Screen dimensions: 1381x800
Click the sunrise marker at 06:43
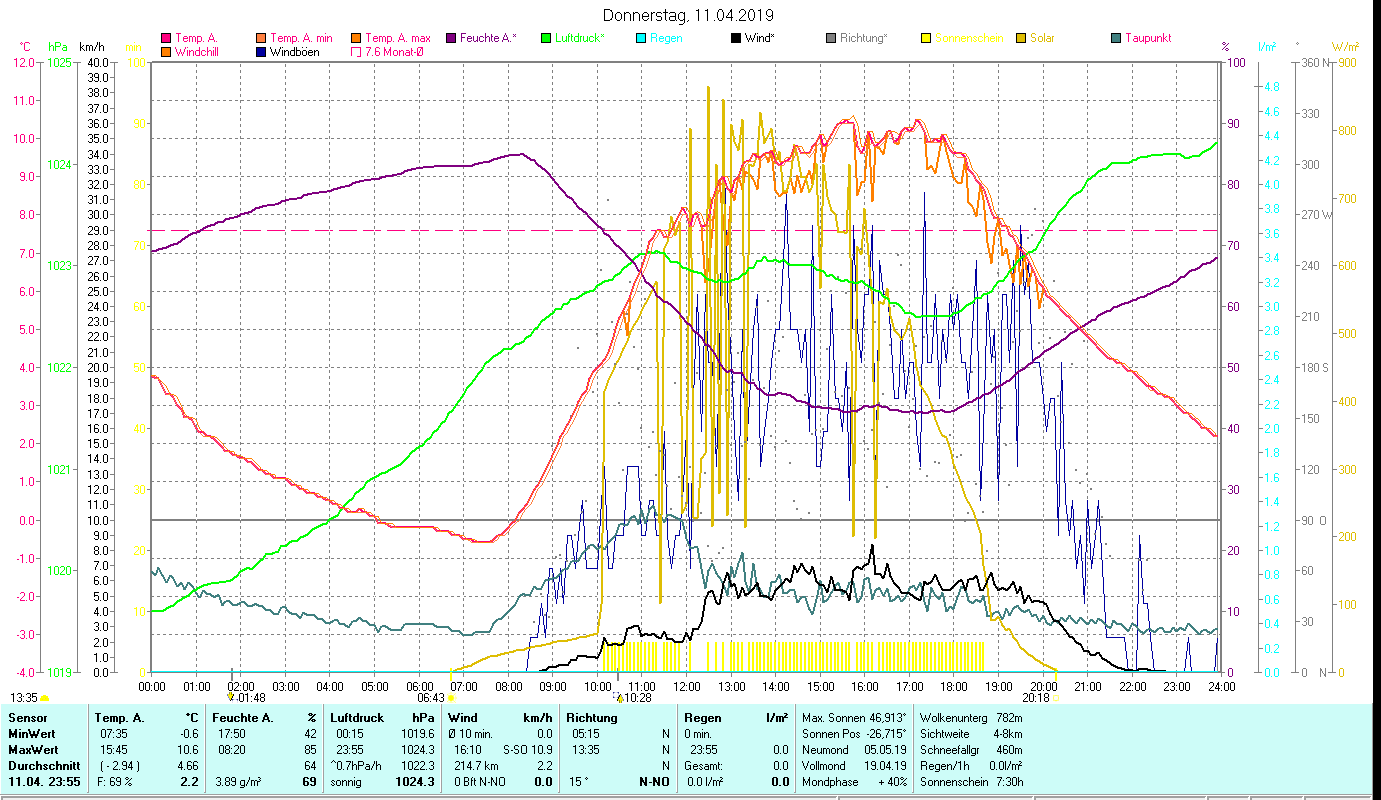[451, 698]
